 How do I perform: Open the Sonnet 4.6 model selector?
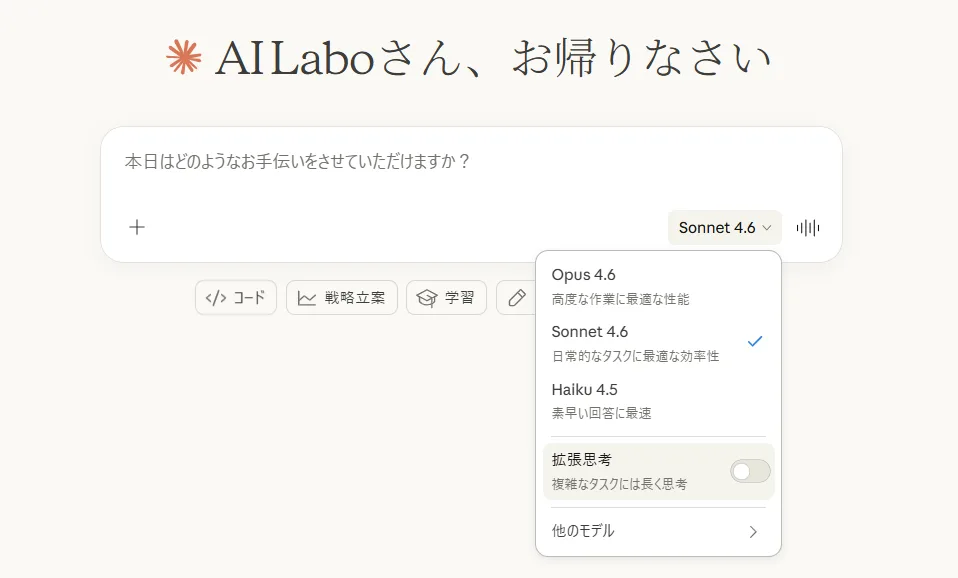coord(725,228)
